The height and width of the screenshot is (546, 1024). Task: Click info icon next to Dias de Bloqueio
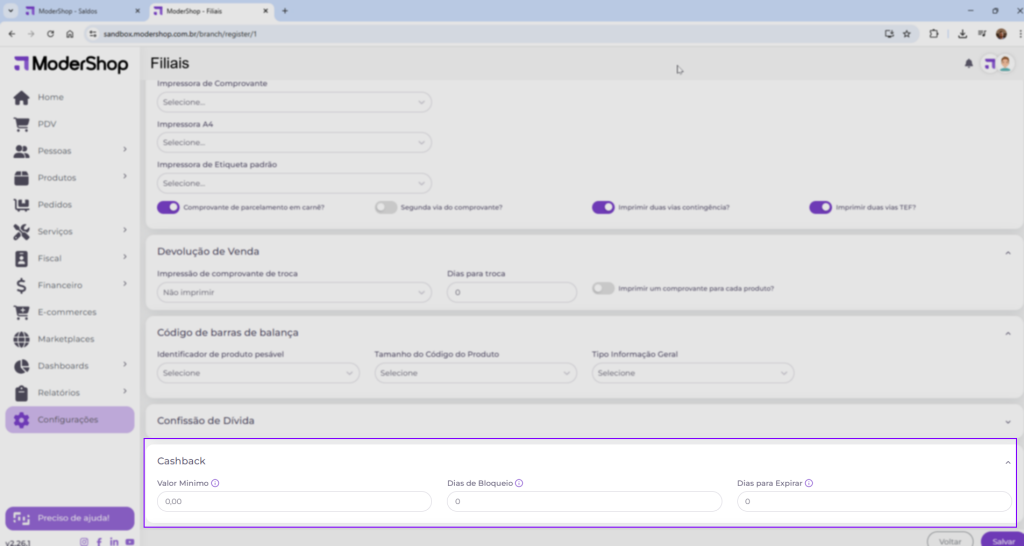click(519, 483)
